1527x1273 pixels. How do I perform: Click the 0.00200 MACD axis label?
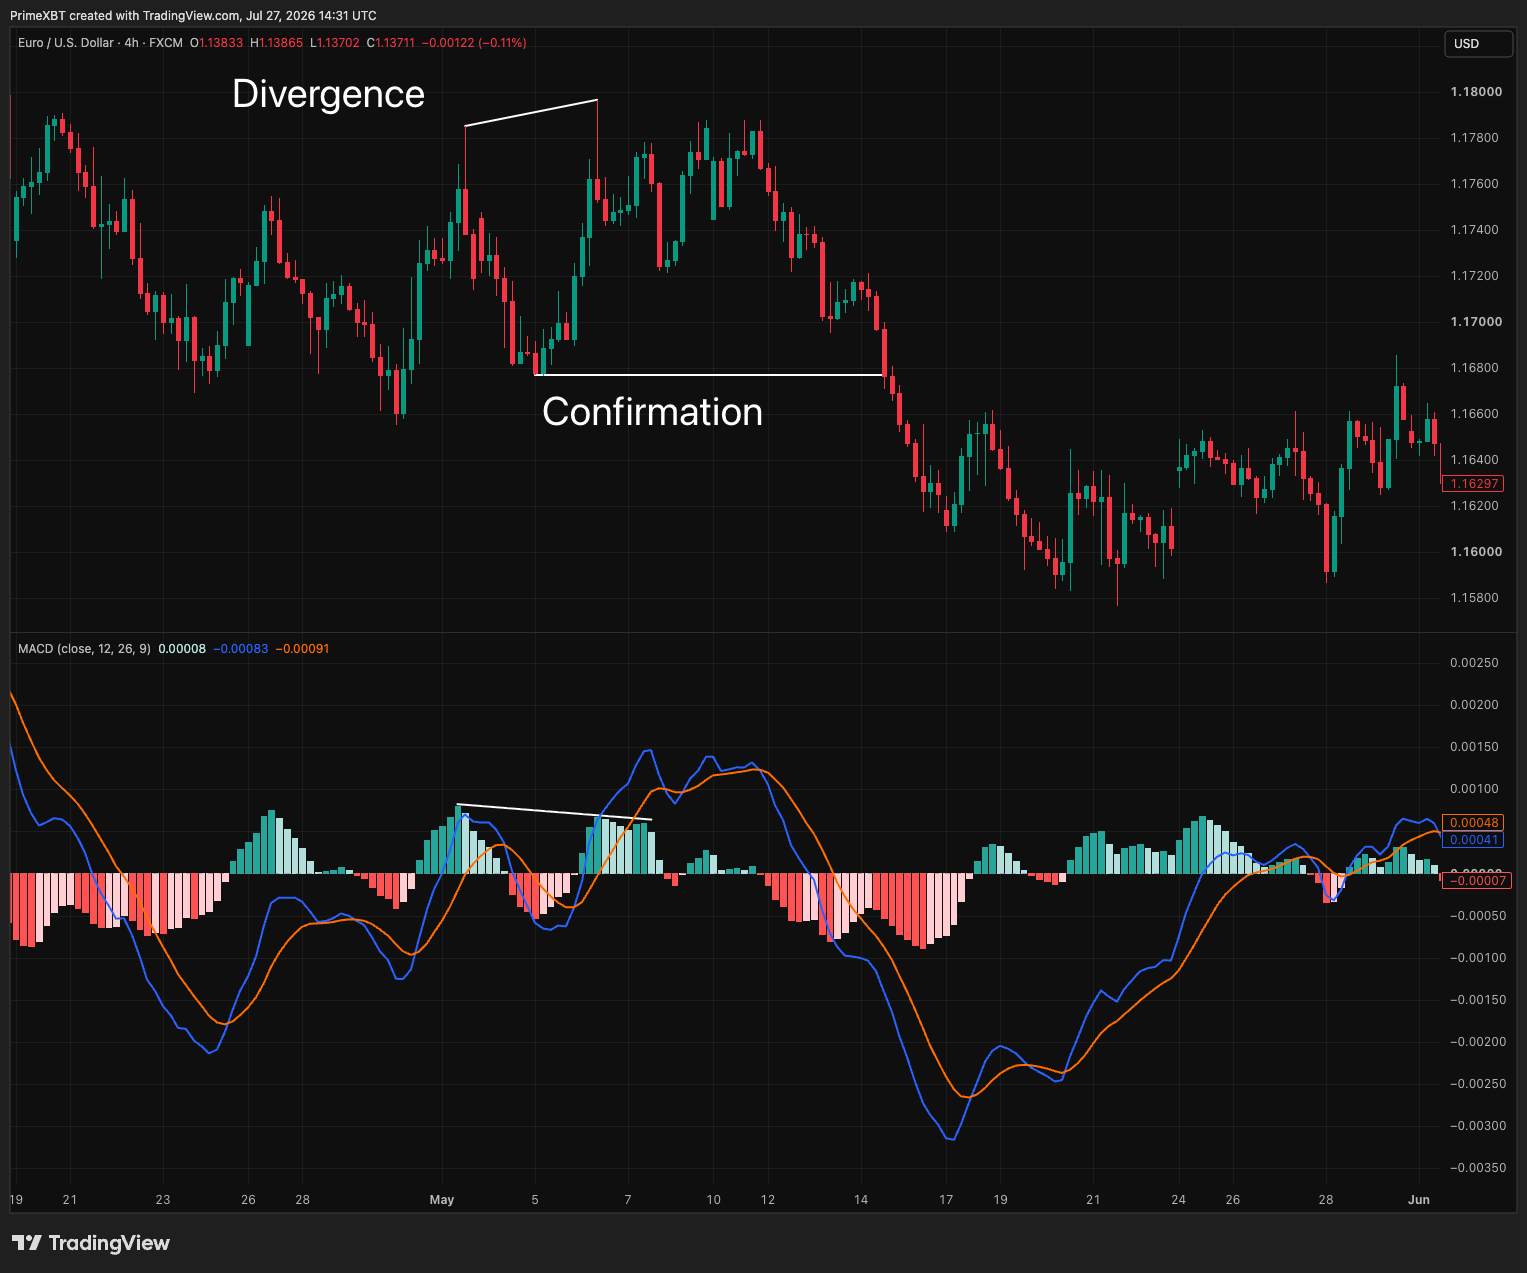(x=1475, y=705)
